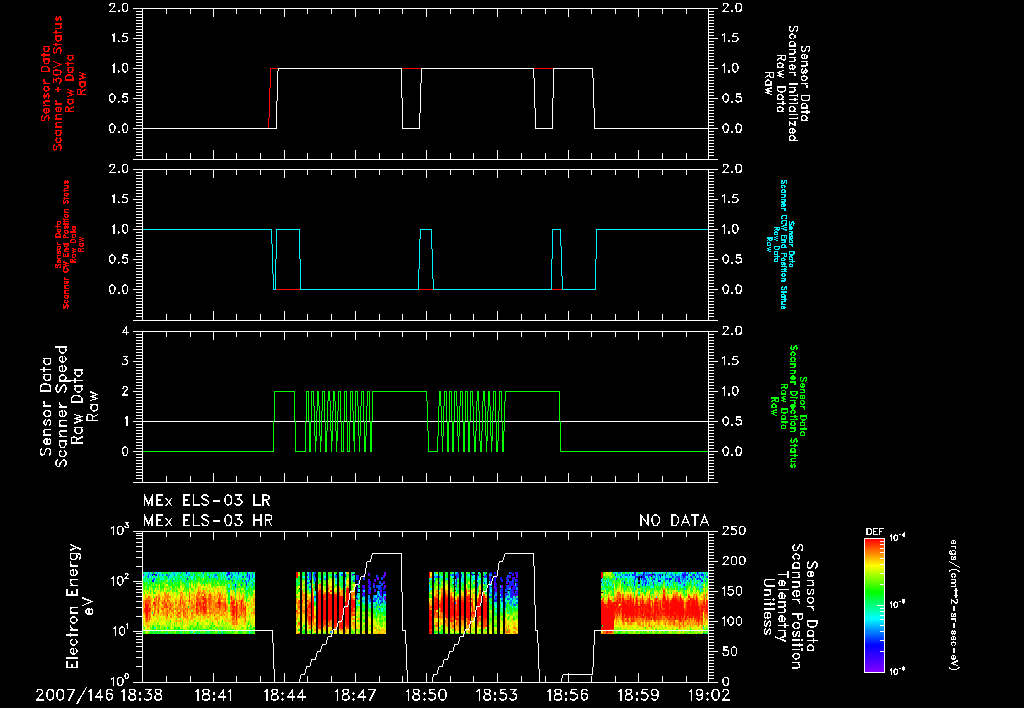Click the 18:44 time tick label

tap(284, 695)
